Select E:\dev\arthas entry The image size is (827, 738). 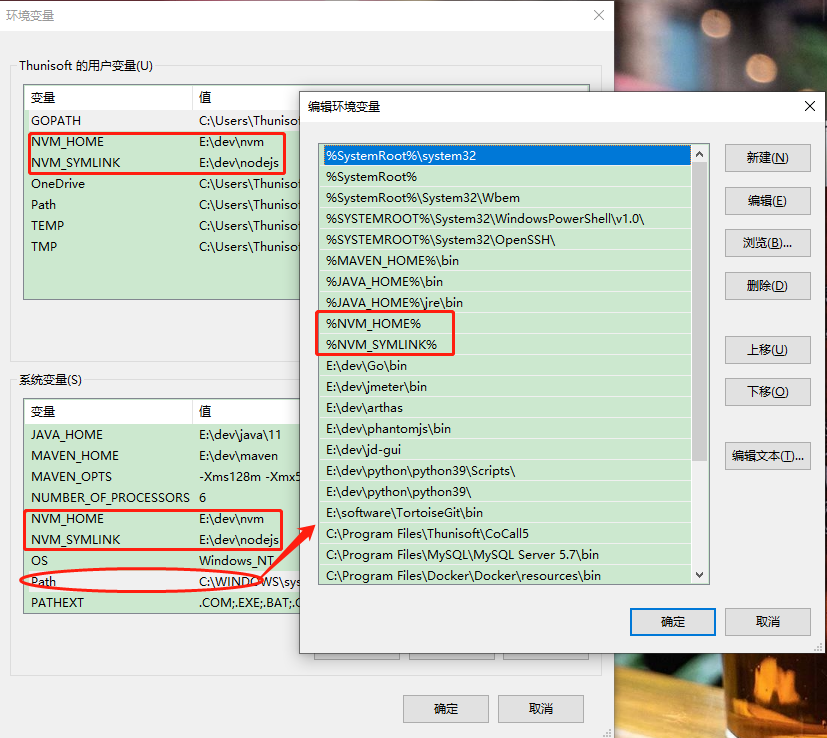pos(505,408)
